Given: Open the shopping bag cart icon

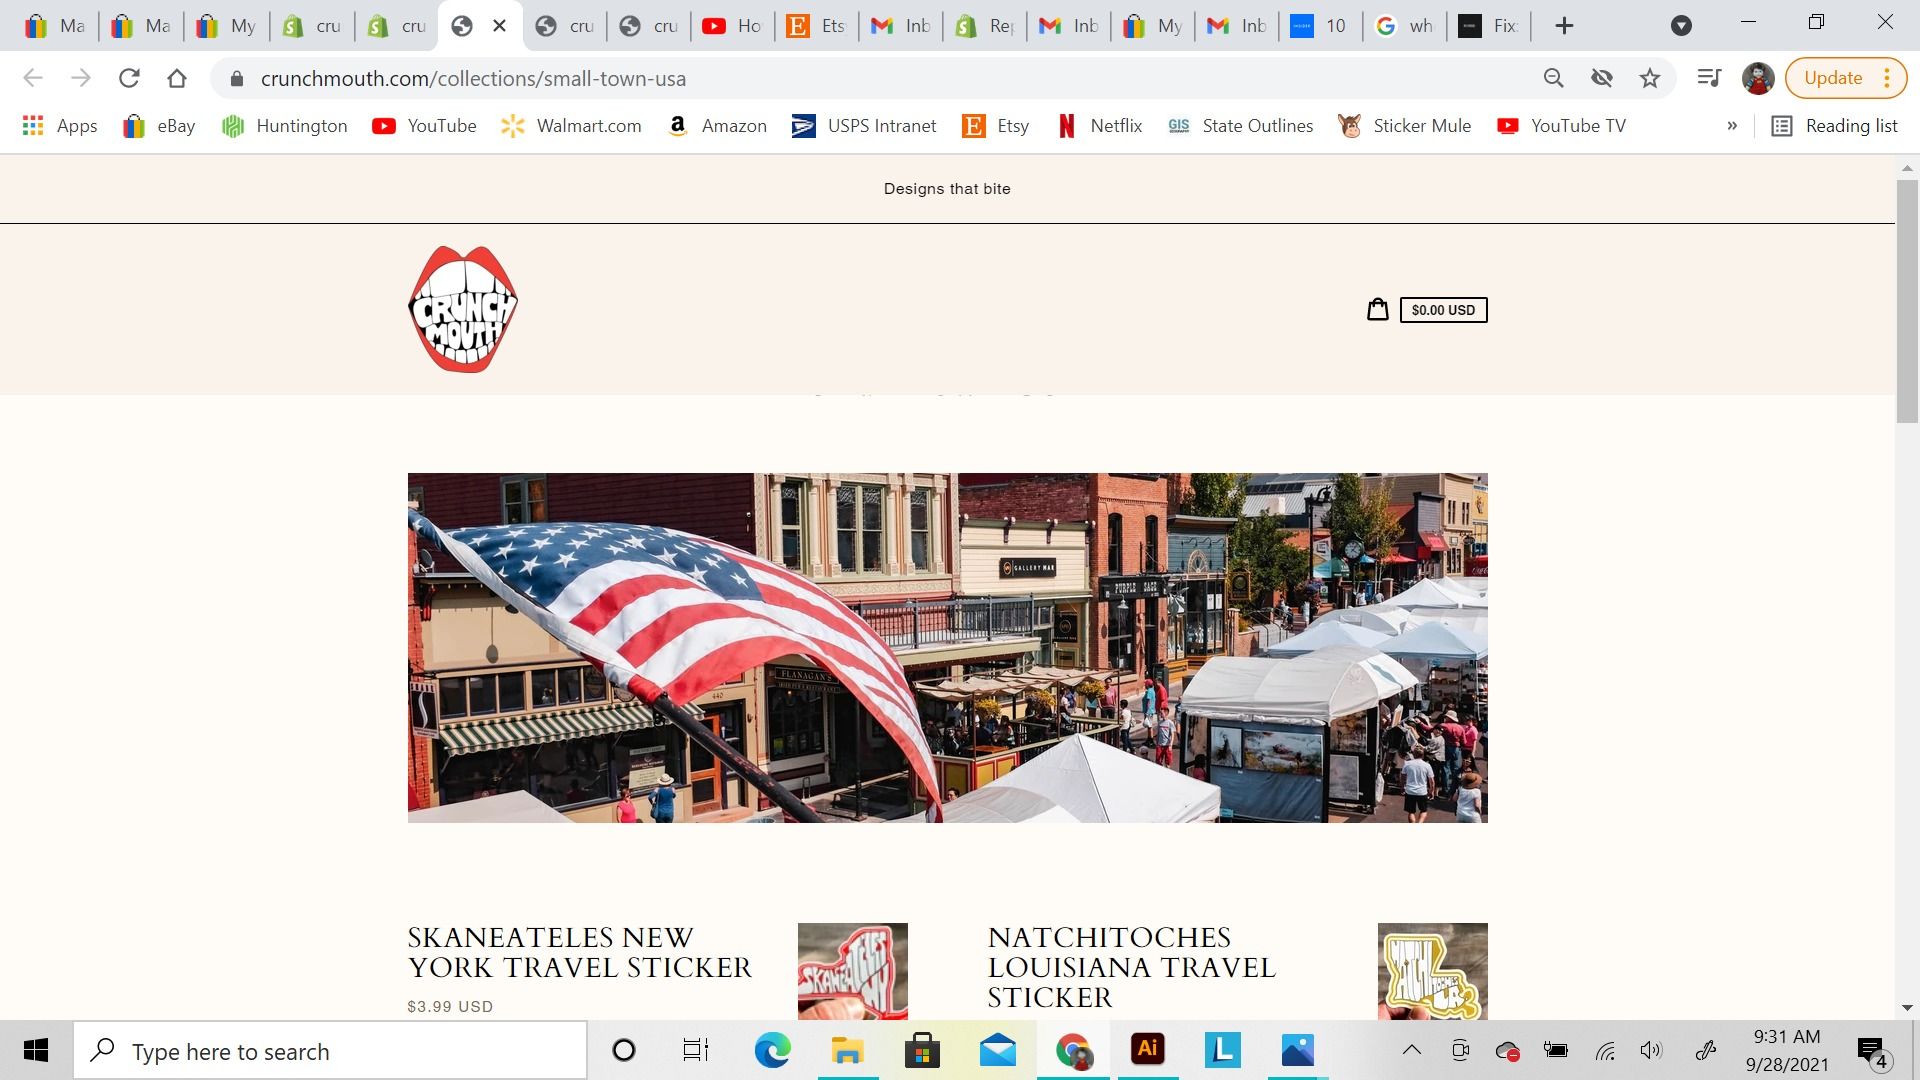Looking at the screenshot, I should click(x=1377, y=309).
